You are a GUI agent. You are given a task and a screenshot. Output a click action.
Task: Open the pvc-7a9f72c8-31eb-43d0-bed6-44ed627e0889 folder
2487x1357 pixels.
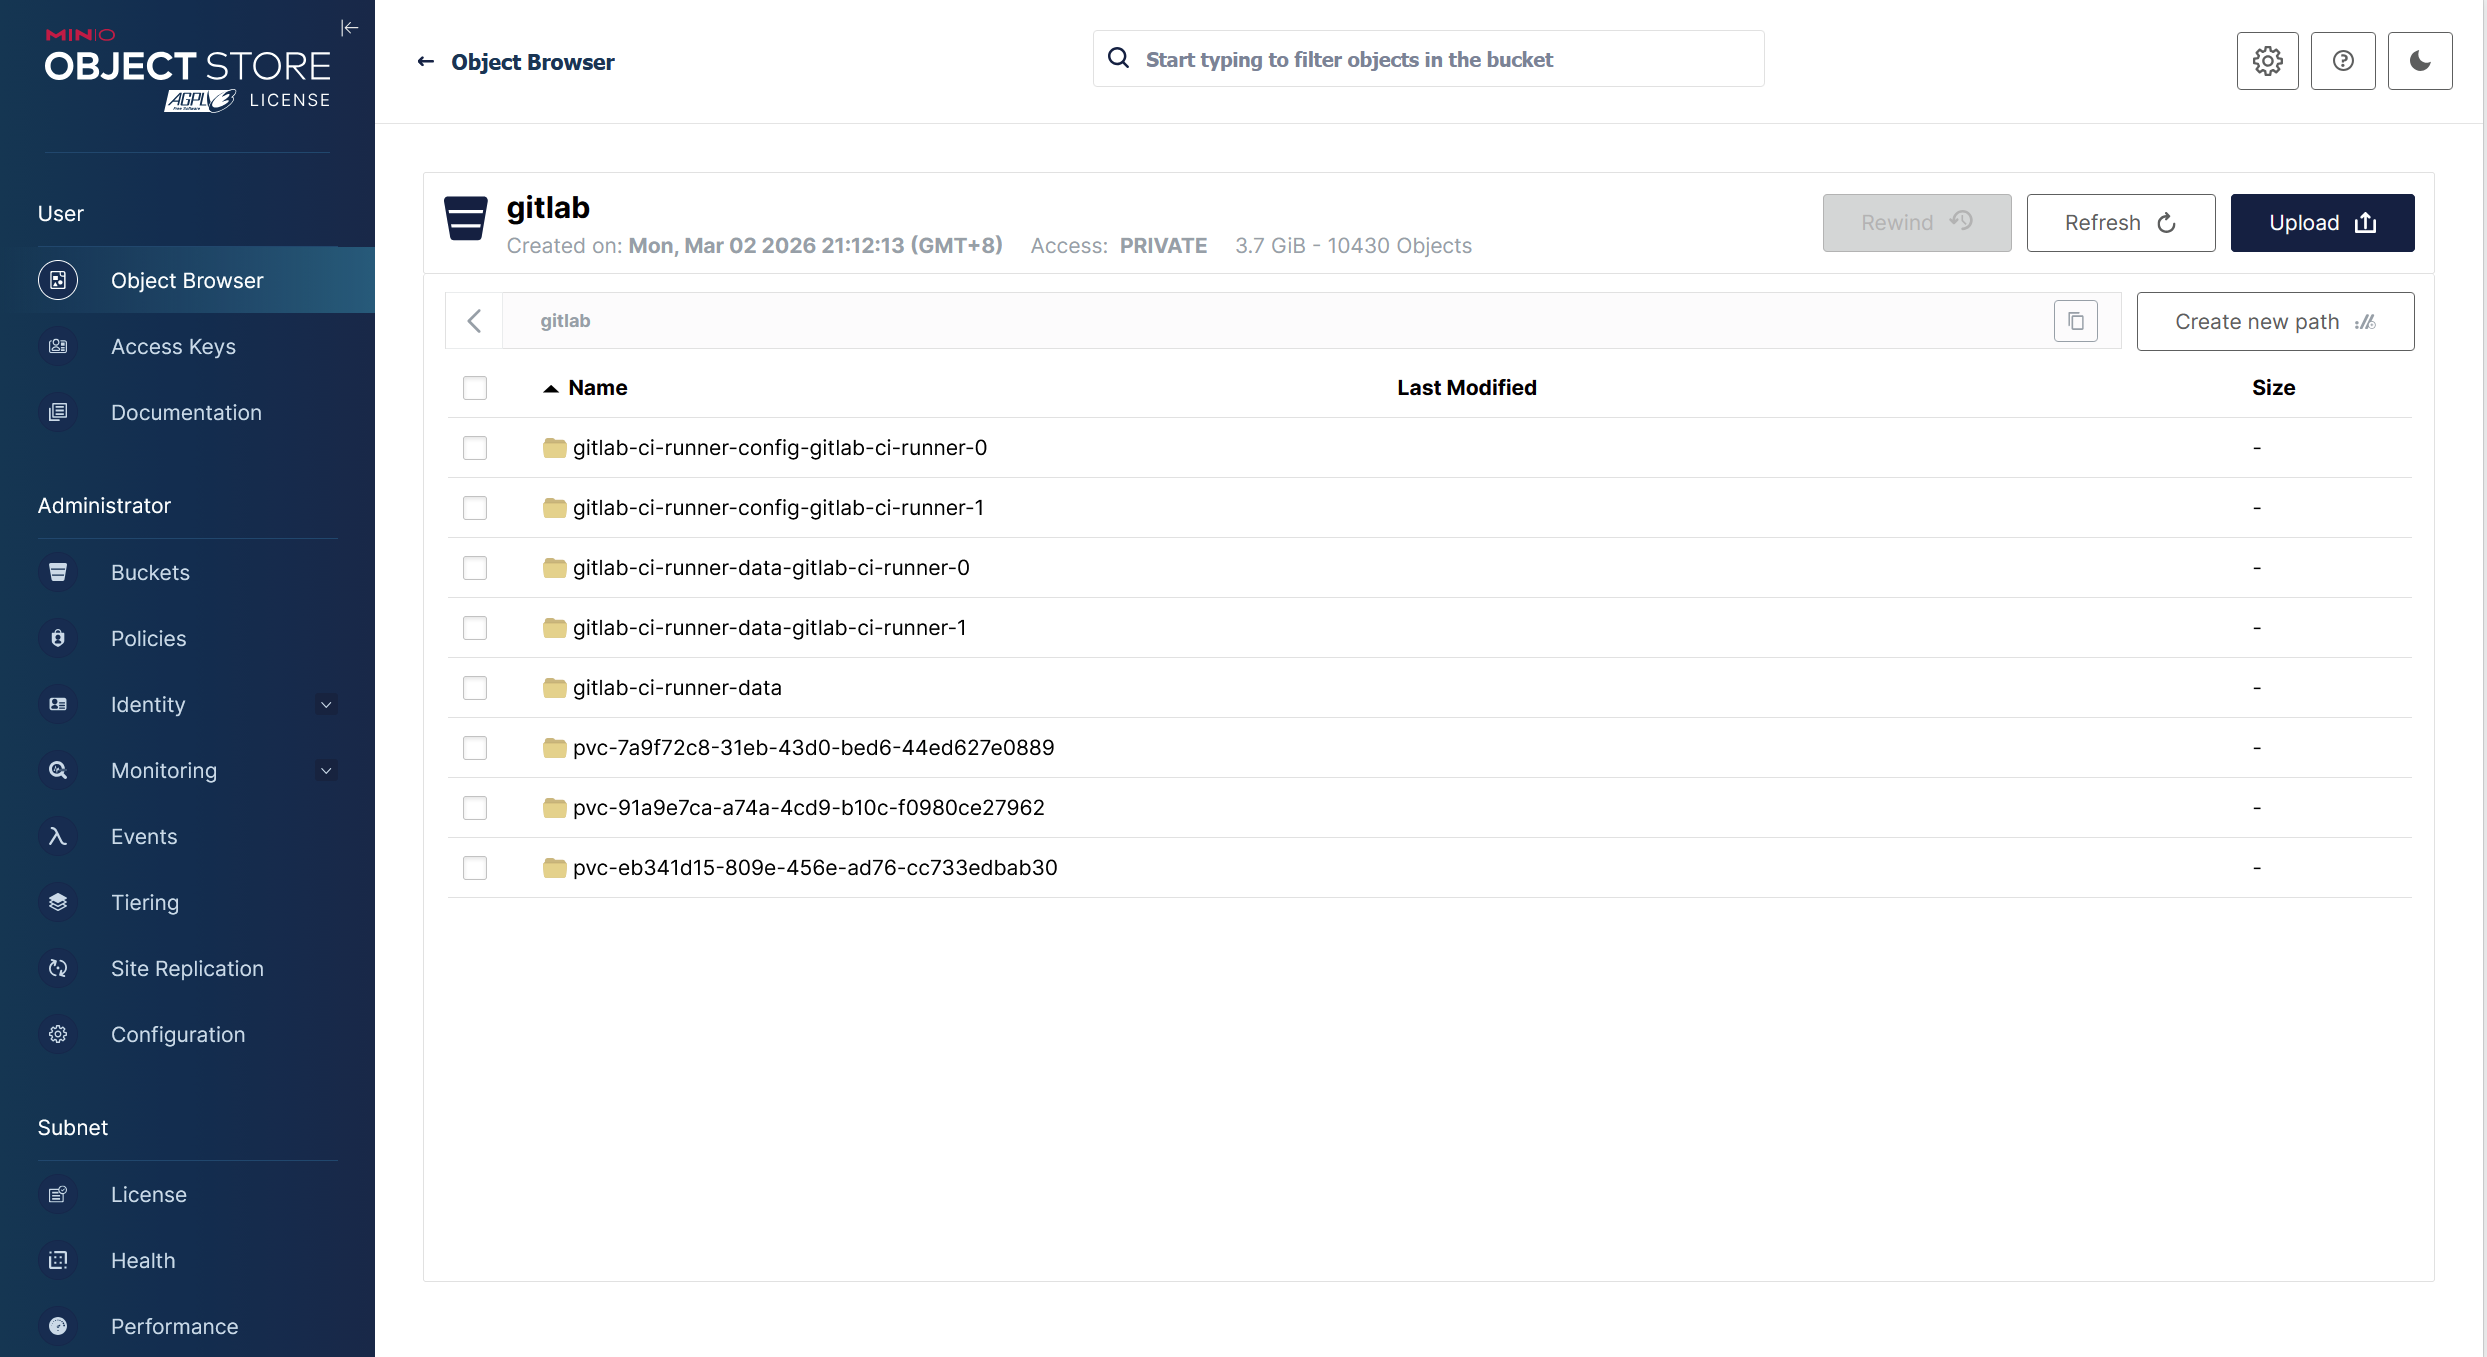click(x=813, y=748)
